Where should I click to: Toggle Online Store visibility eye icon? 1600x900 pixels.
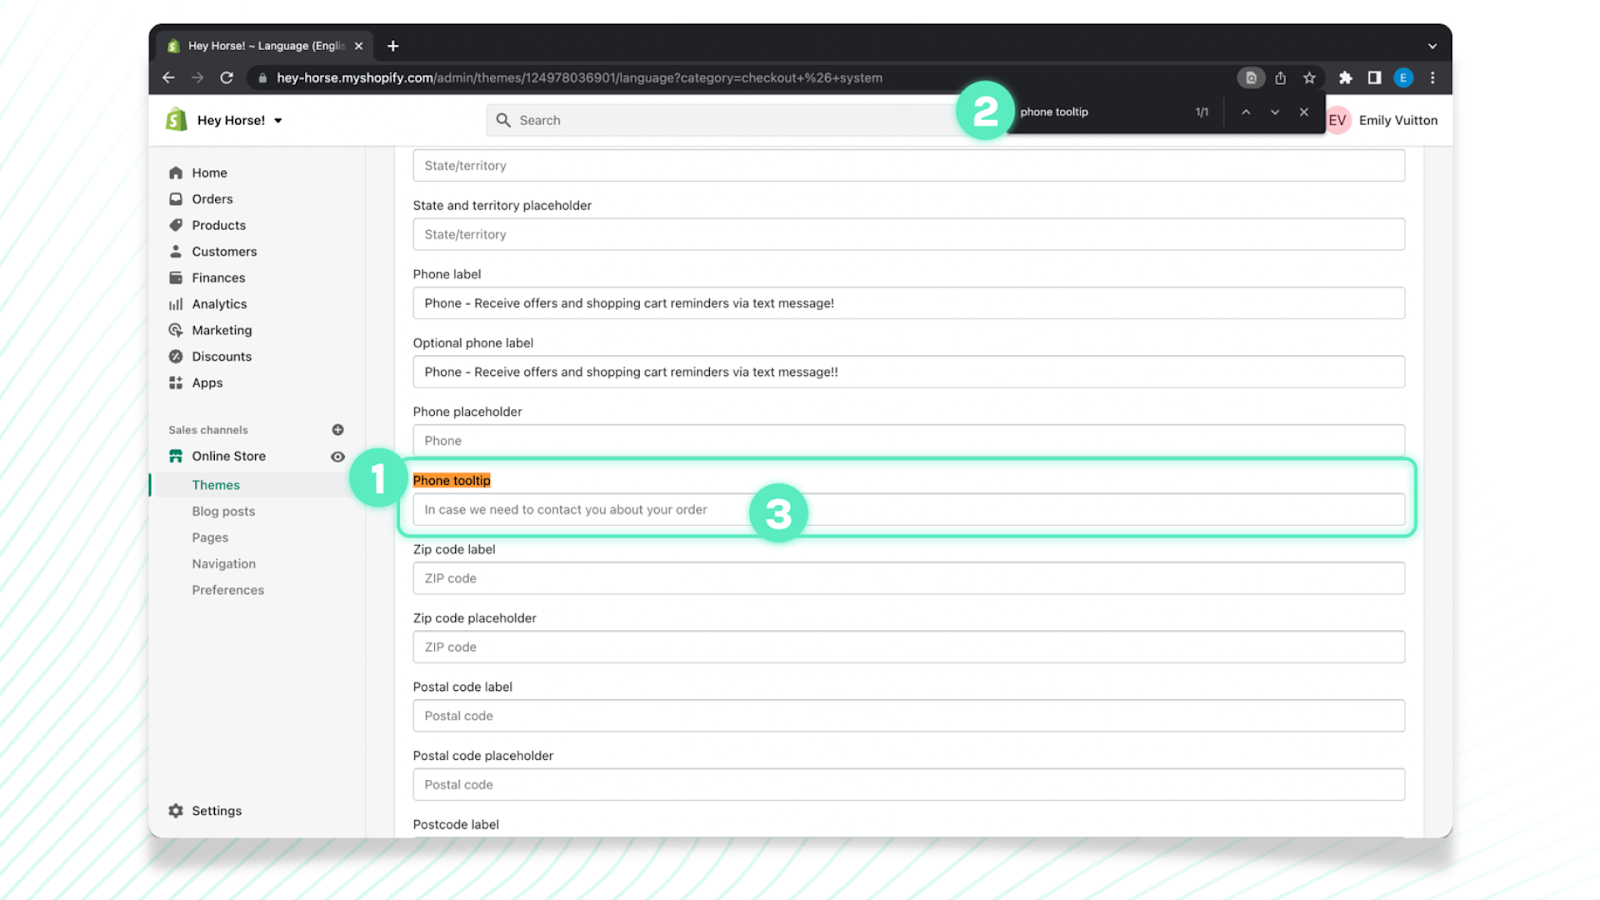(338, 456)
